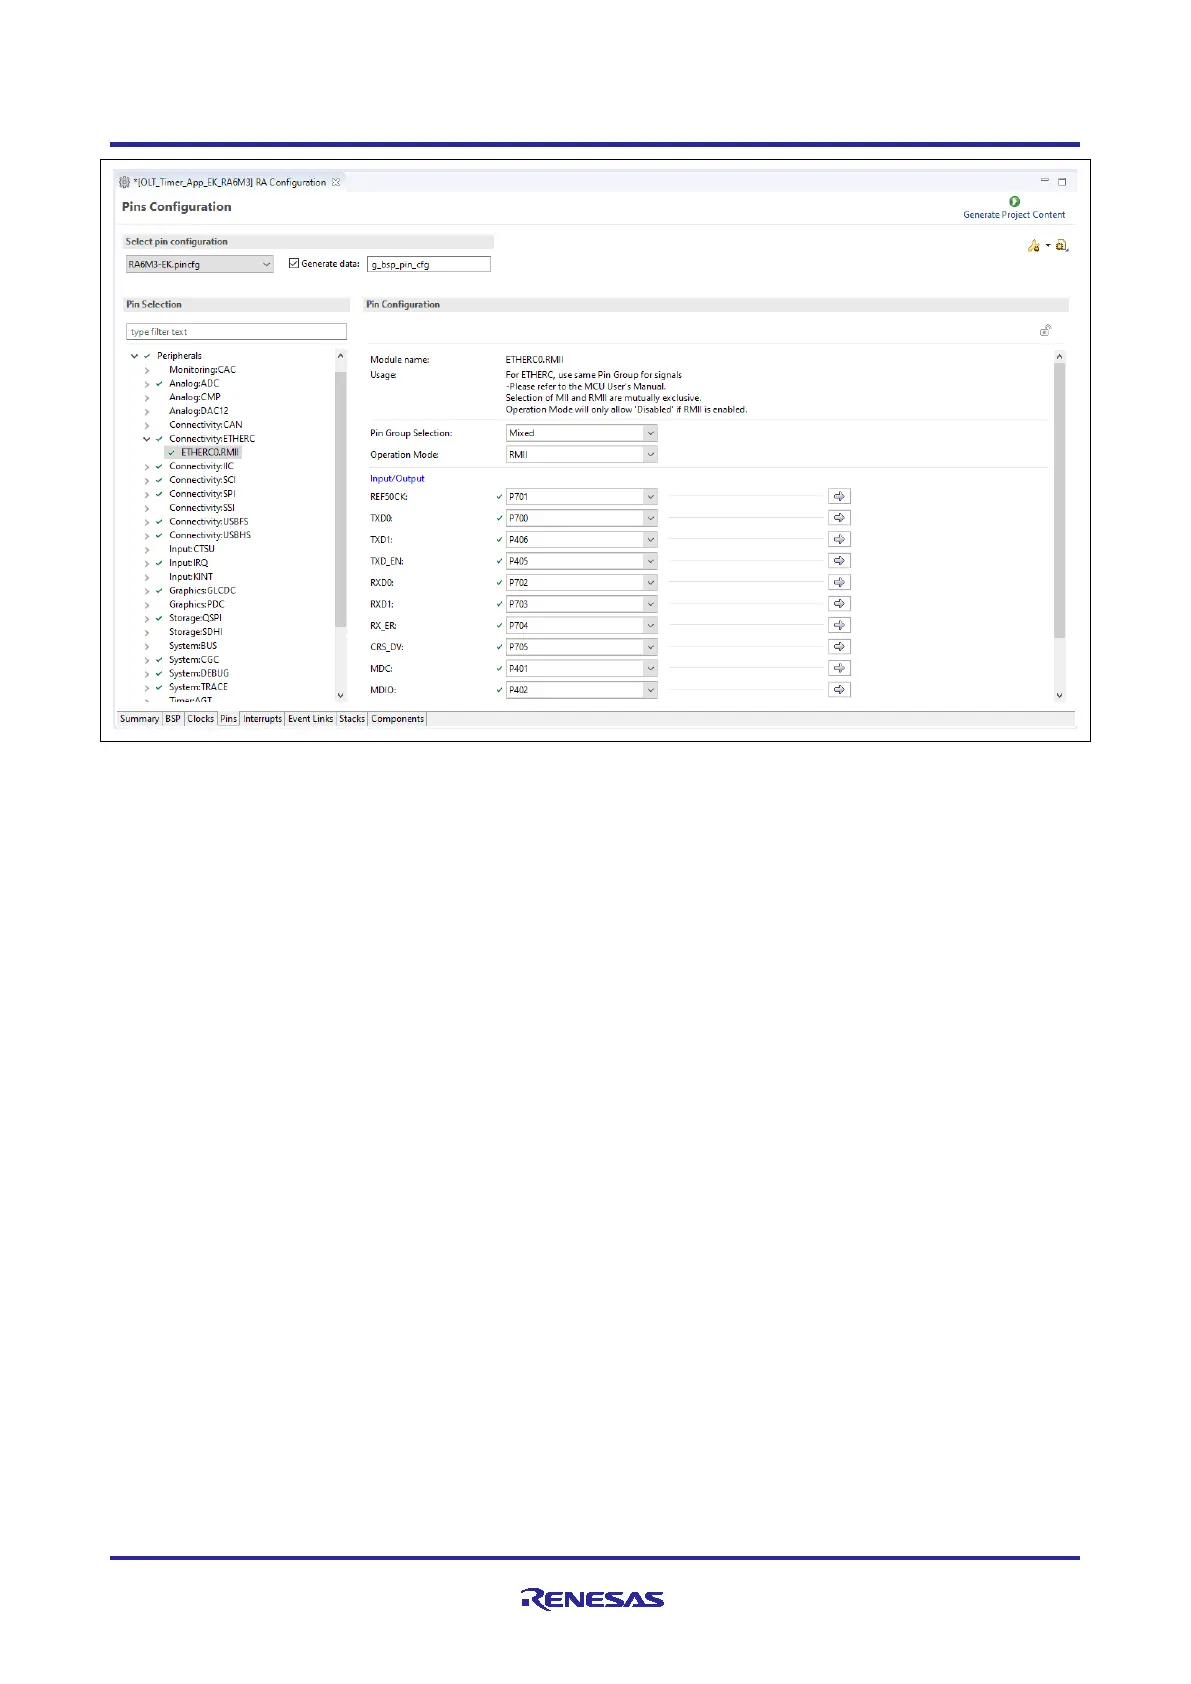Click the go-to arrow for TXD1

coord(839,539)
